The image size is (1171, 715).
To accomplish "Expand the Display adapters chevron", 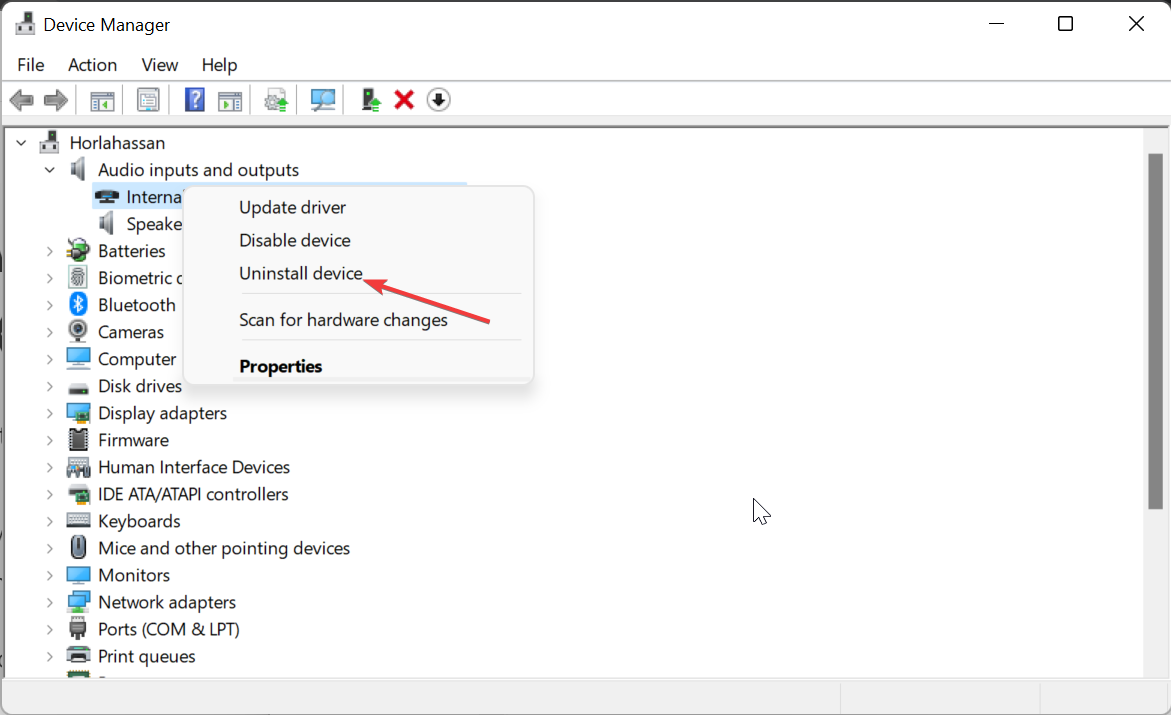I will pos(49,413).
